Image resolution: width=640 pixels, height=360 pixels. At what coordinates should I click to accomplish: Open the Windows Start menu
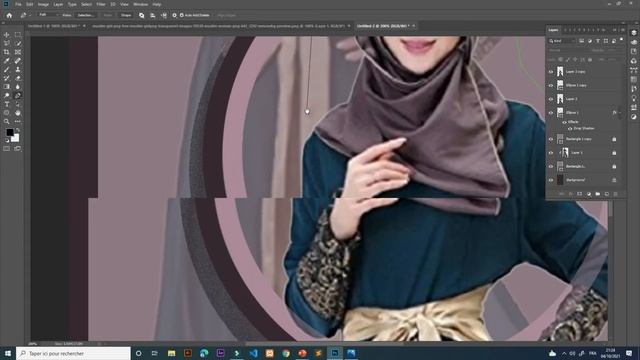point(8,353)
